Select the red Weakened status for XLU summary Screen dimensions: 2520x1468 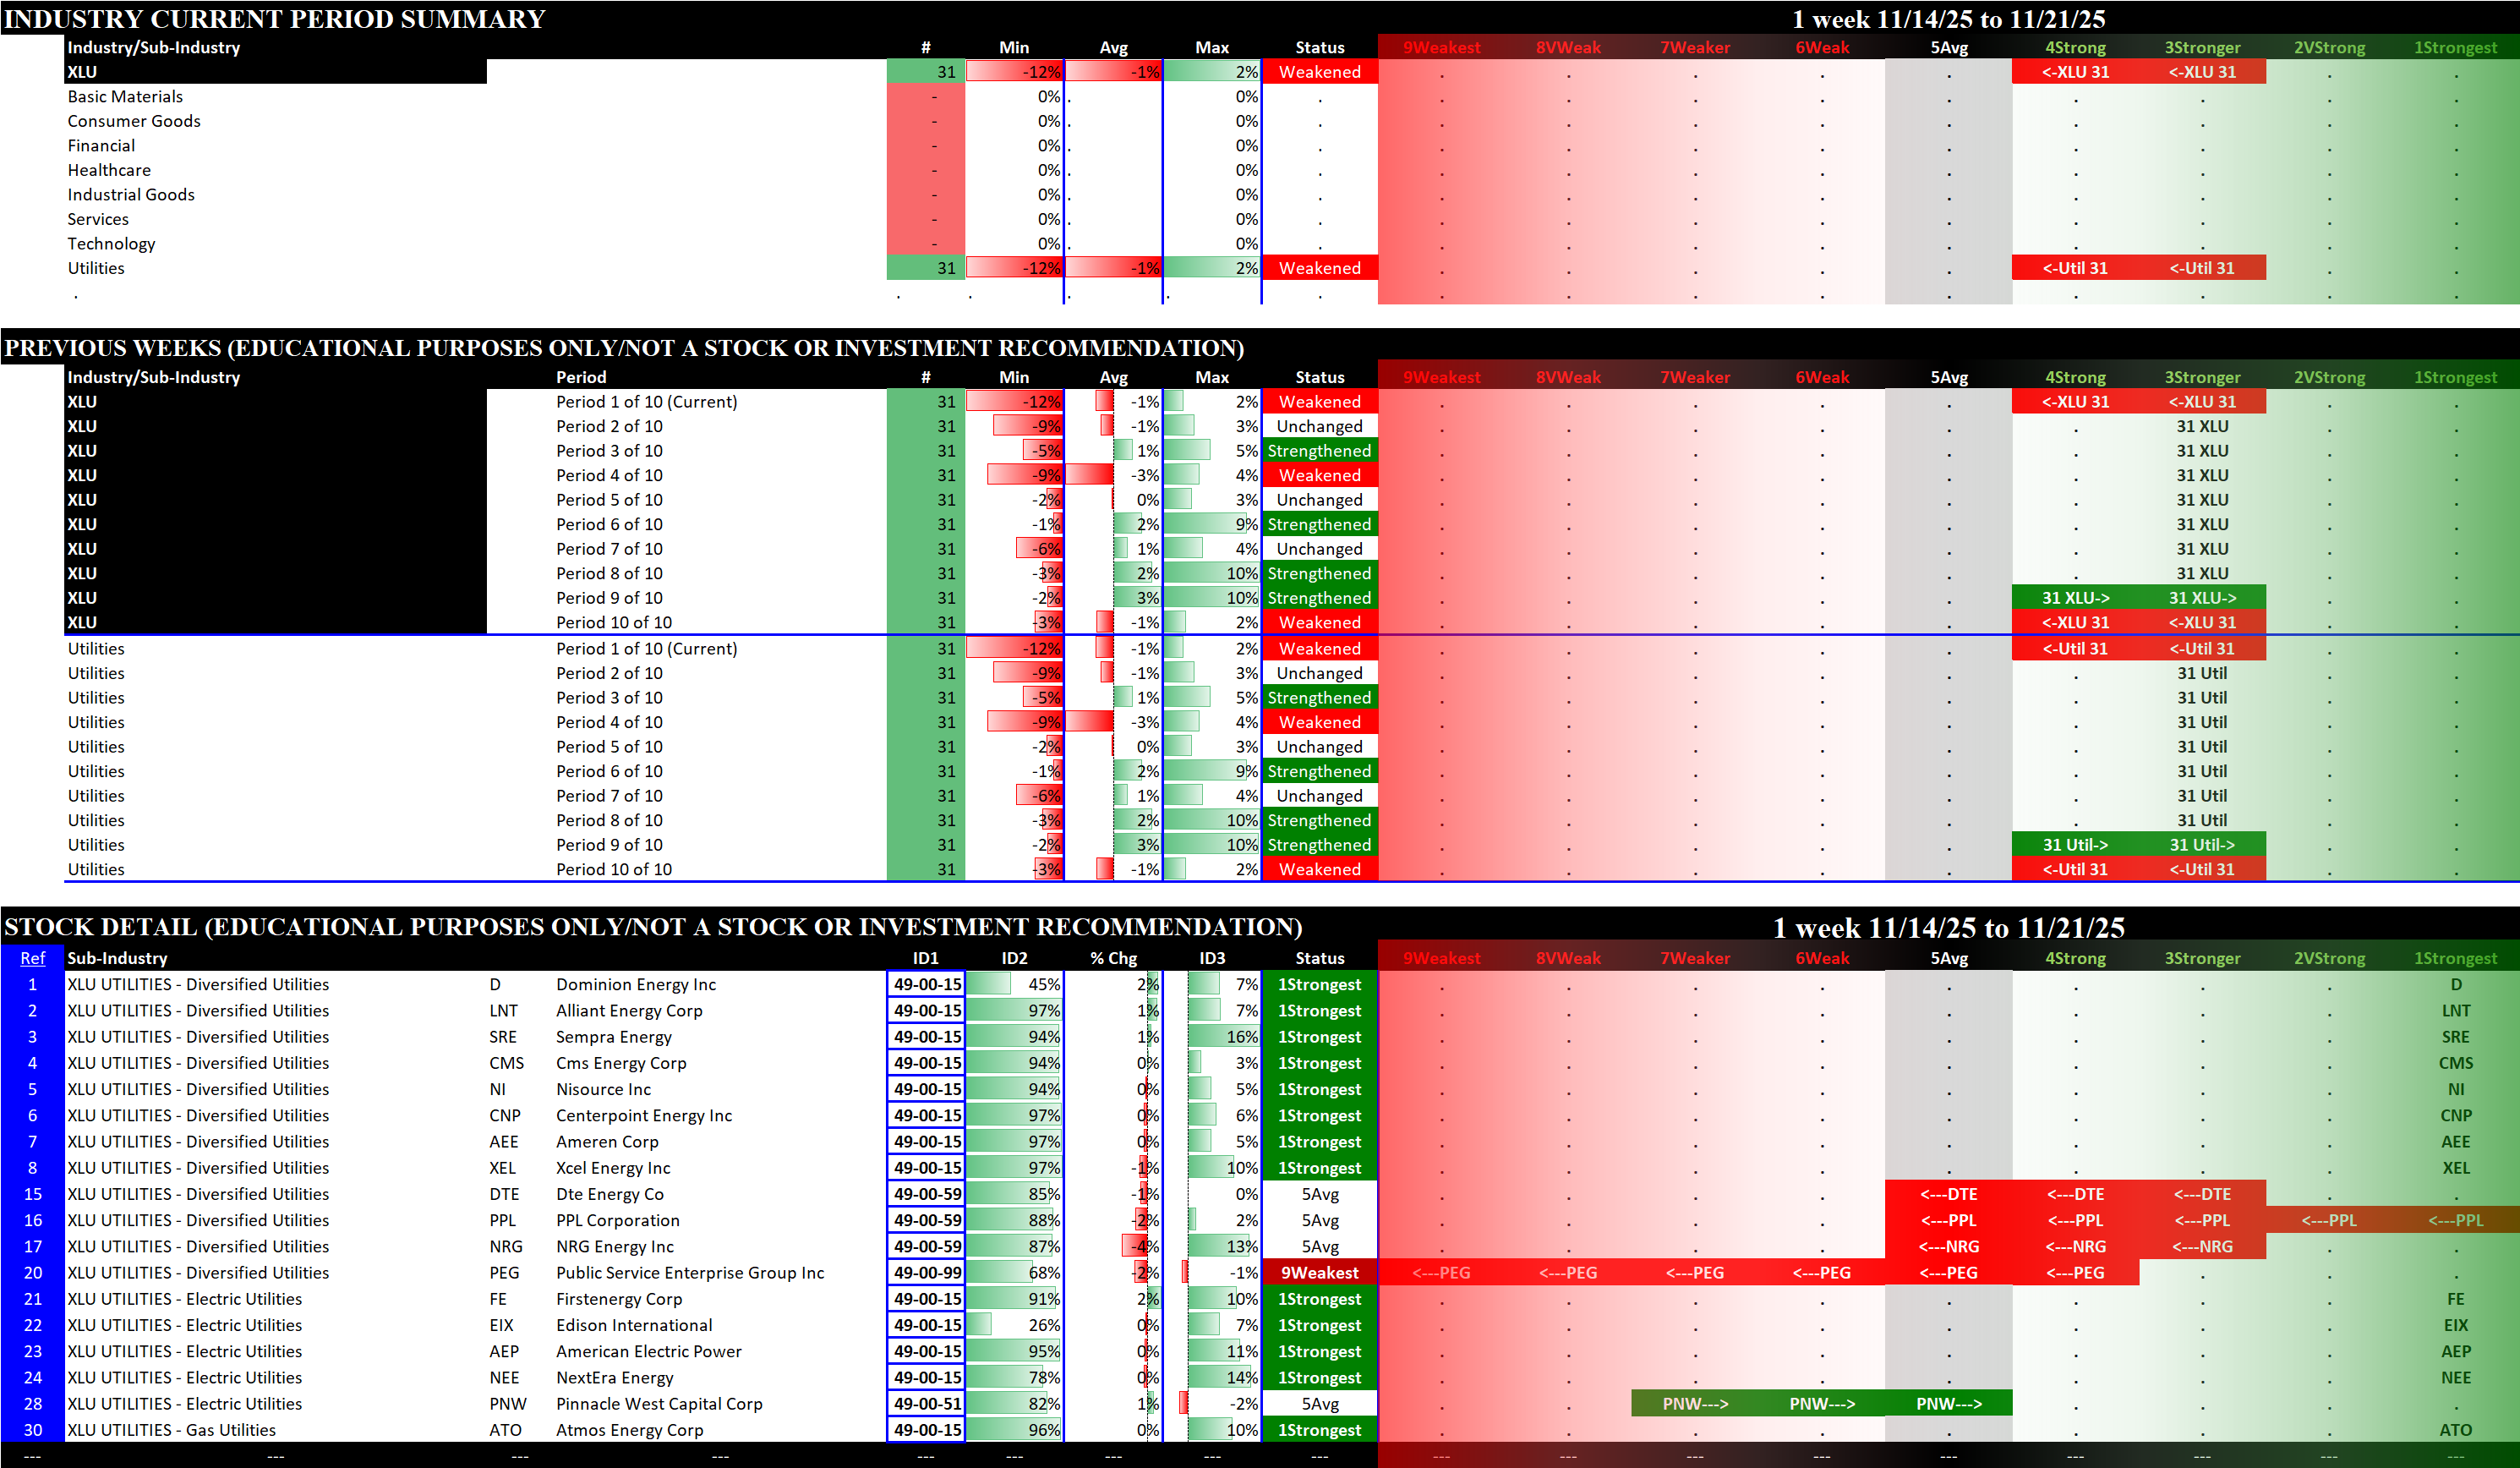[x=1319, y=72]
